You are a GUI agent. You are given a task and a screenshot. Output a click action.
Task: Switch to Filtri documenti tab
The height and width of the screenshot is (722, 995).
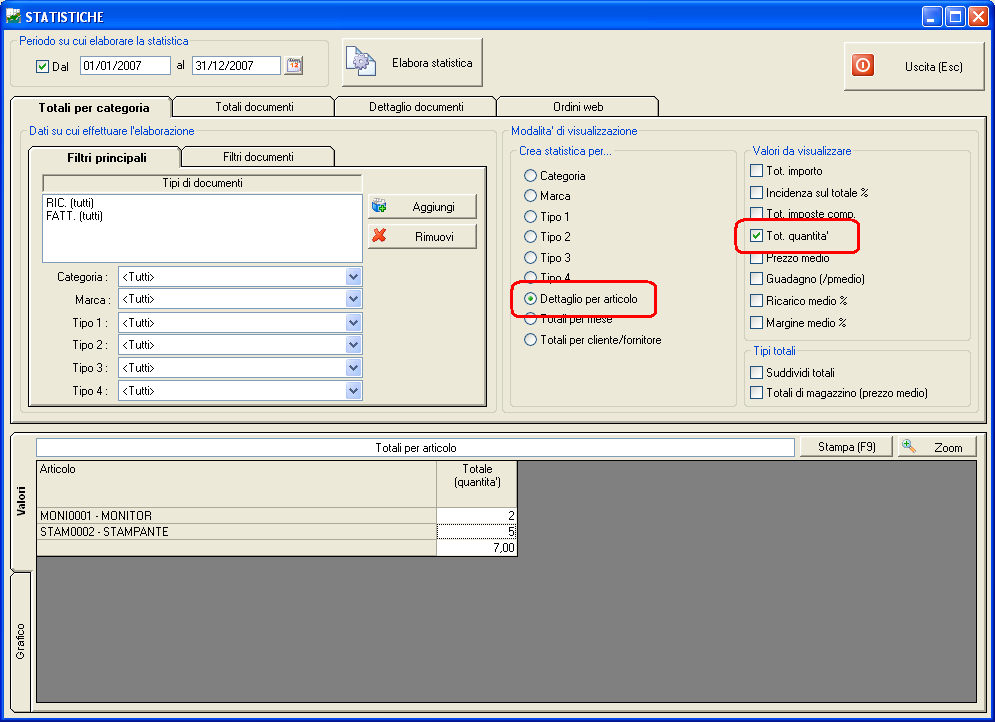(x=258, y=157)
